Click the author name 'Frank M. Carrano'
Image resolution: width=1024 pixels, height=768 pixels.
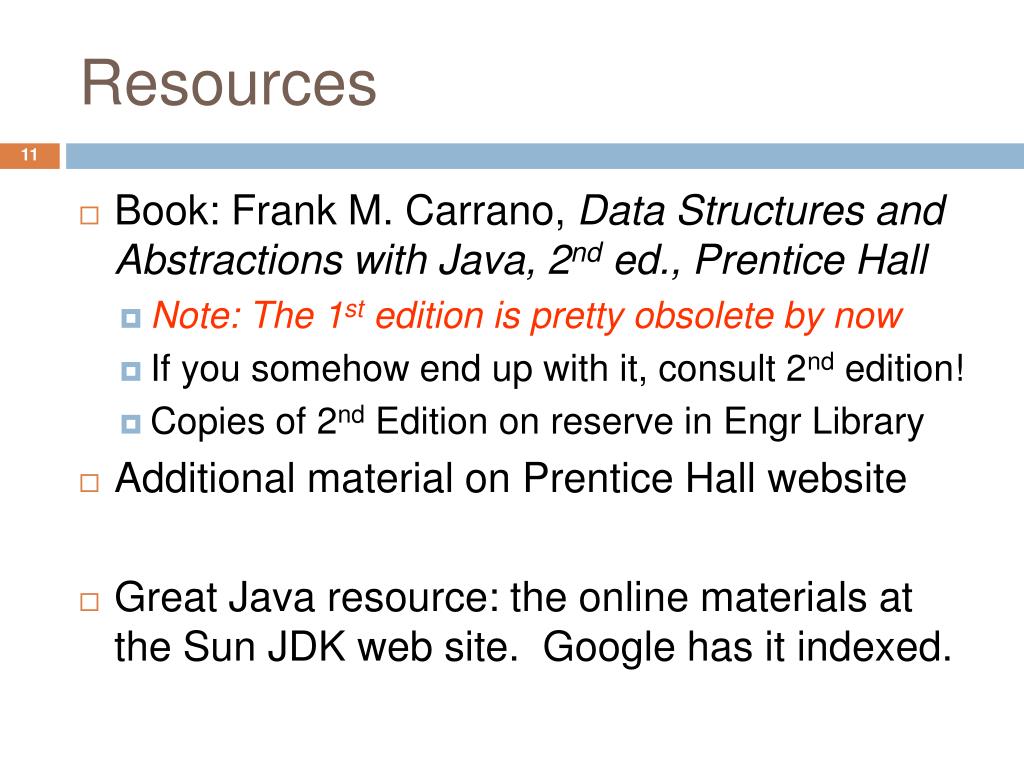click(399, 211)
